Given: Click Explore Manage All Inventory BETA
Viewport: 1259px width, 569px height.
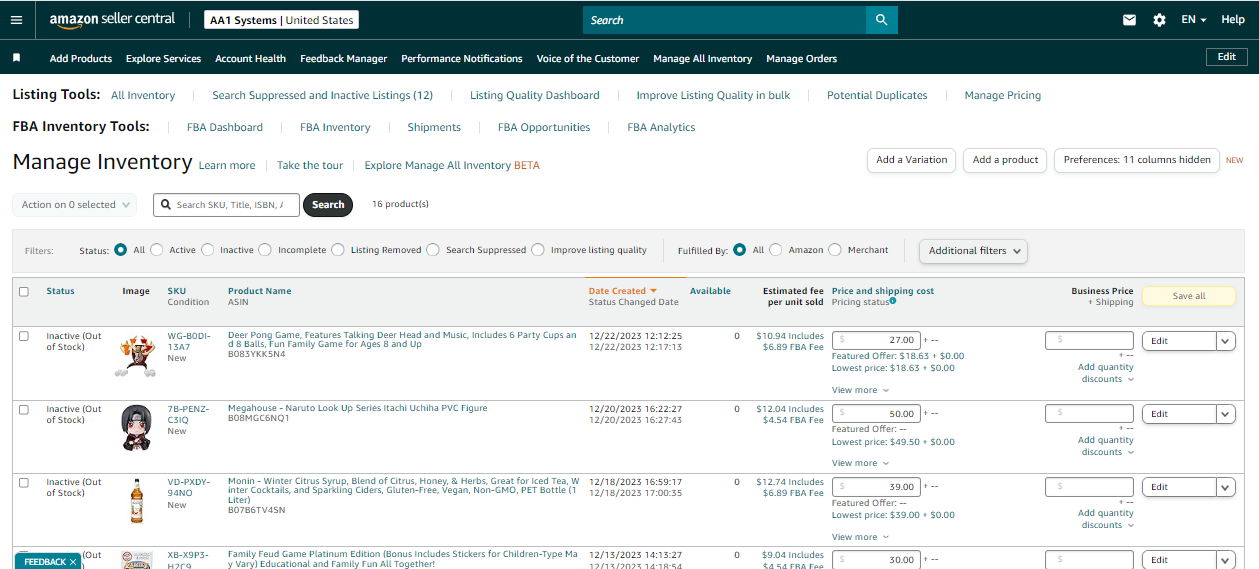Looking at the screenshot, I should (452, 166).
